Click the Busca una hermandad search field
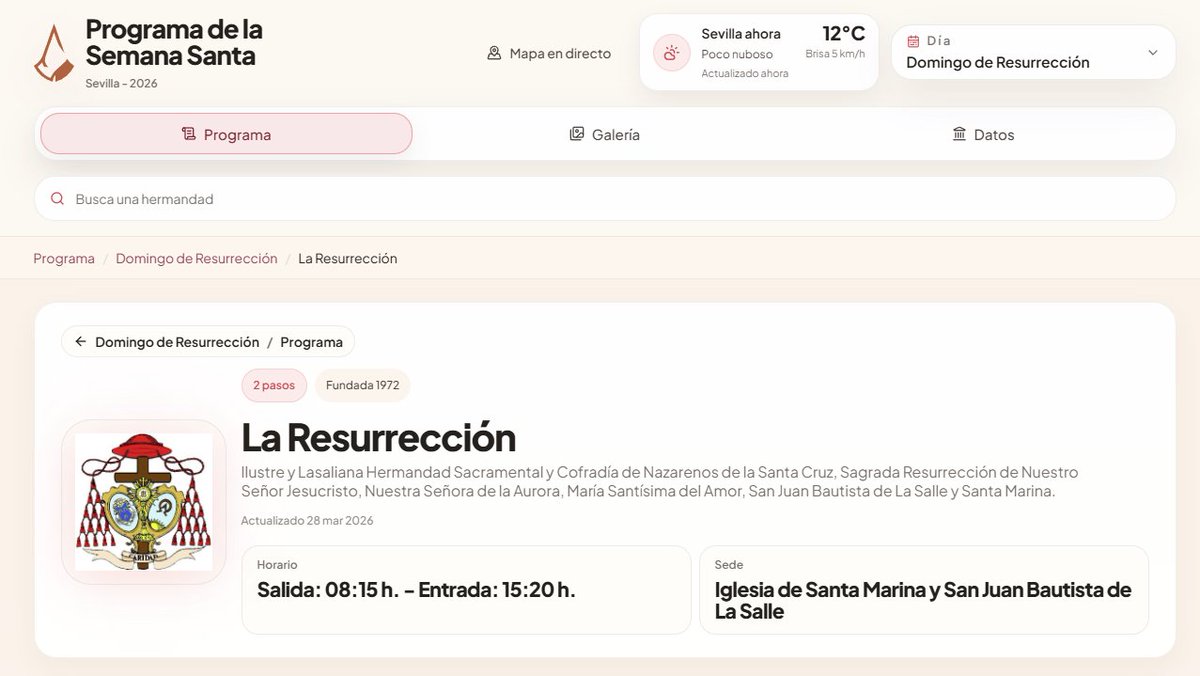The width and height of the screenshot is (1200, 676). click(605, 199)
